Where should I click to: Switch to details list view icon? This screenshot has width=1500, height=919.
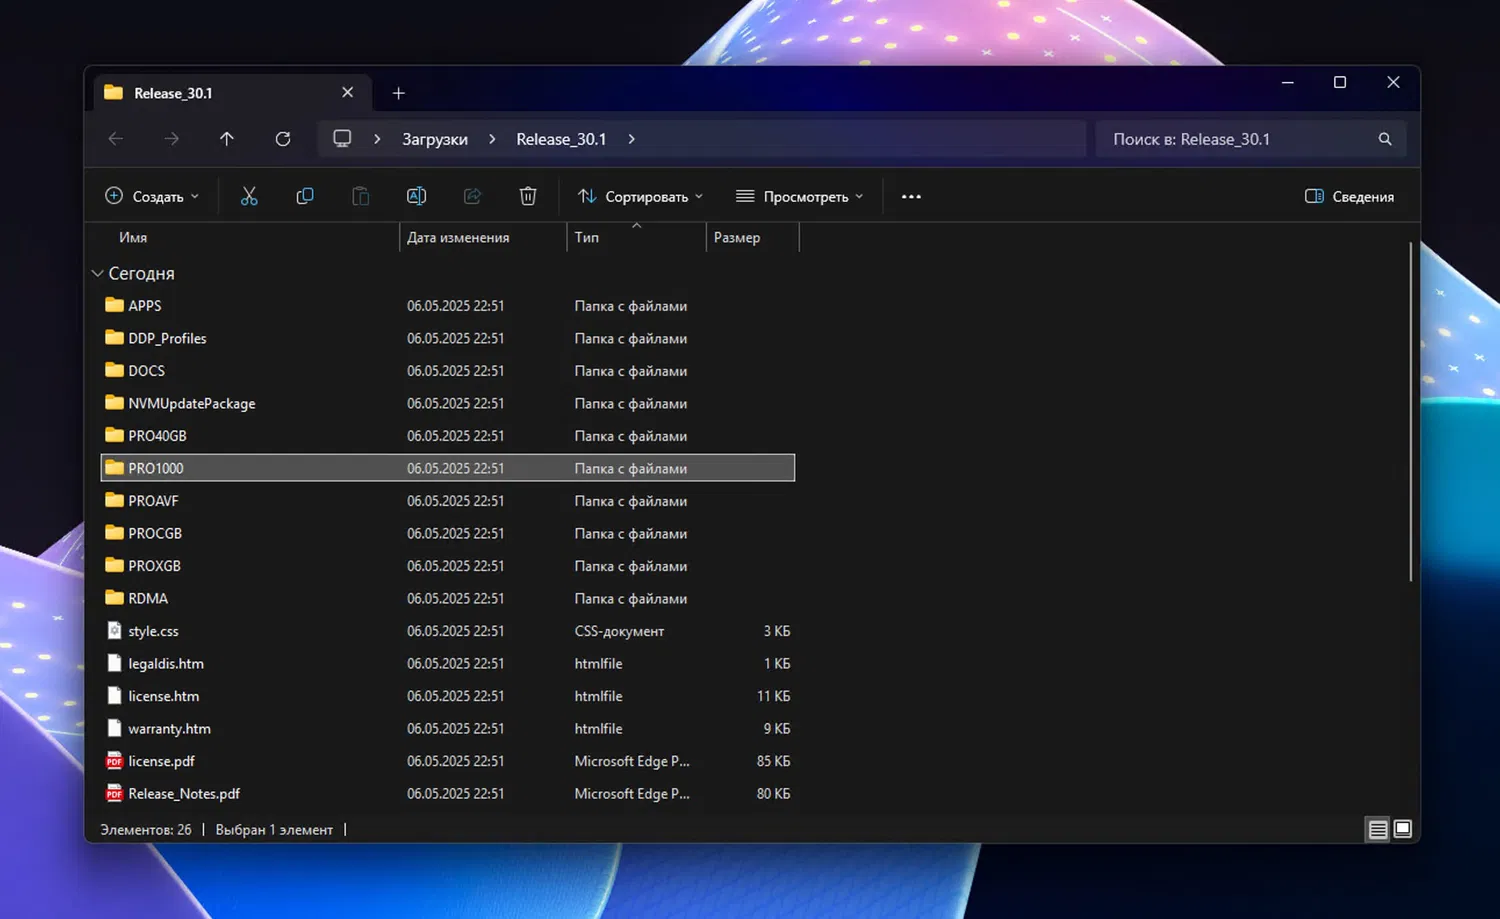click(1377, 829)
